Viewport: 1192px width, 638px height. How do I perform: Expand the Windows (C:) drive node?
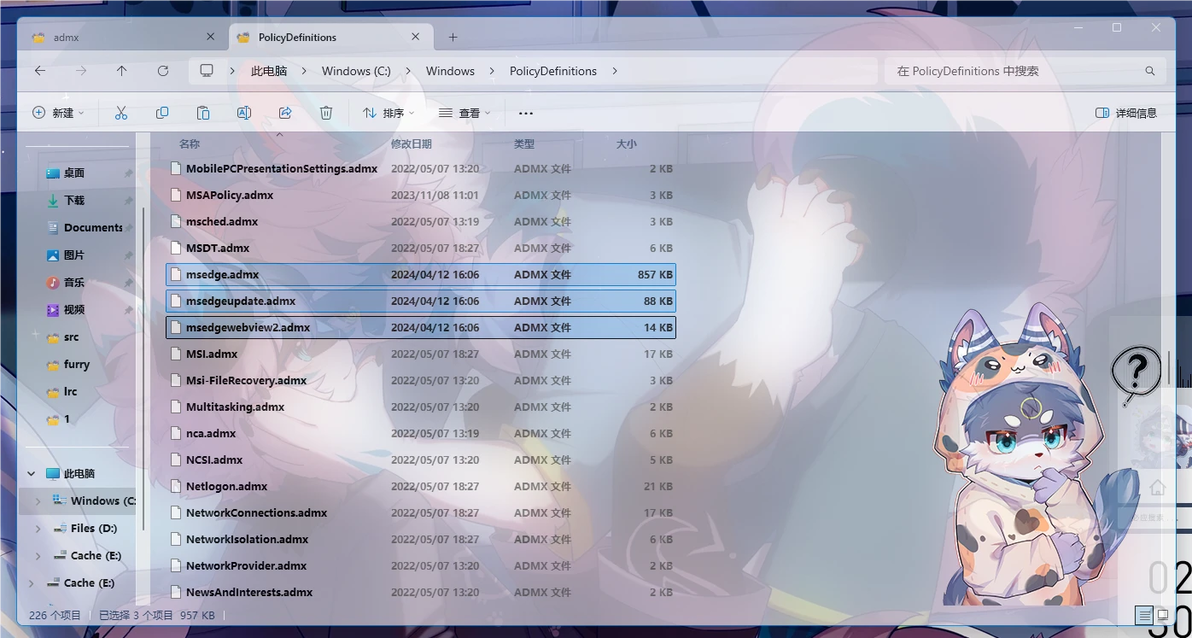(39, 500)
